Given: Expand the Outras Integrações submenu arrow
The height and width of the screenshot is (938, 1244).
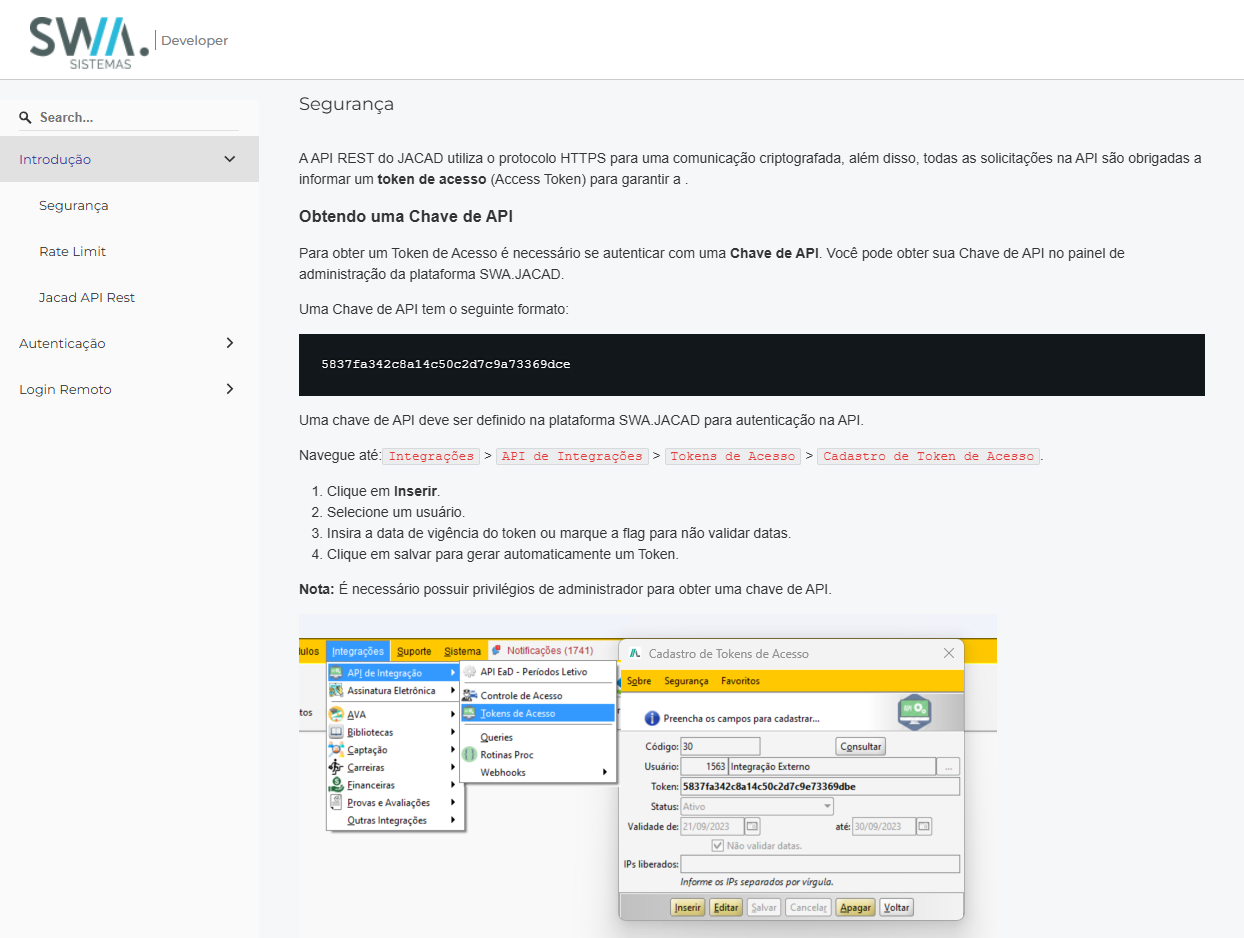Looking at the screenshot, I should [453, 820].
